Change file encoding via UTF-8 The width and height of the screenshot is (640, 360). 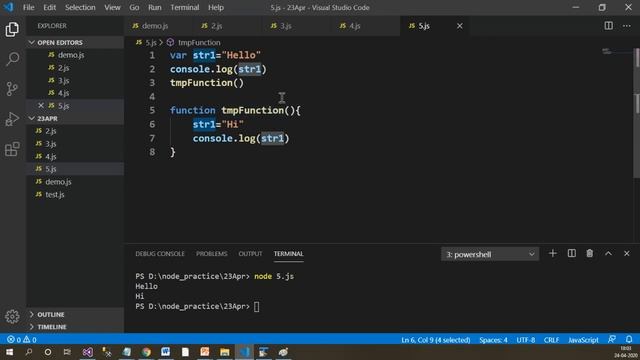point(525,340)
